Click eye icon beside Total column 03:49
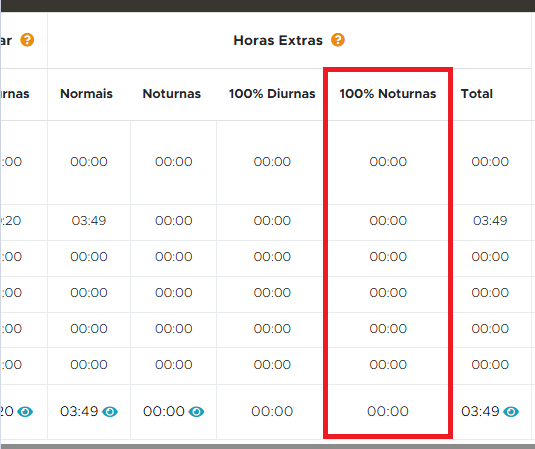 511,412
